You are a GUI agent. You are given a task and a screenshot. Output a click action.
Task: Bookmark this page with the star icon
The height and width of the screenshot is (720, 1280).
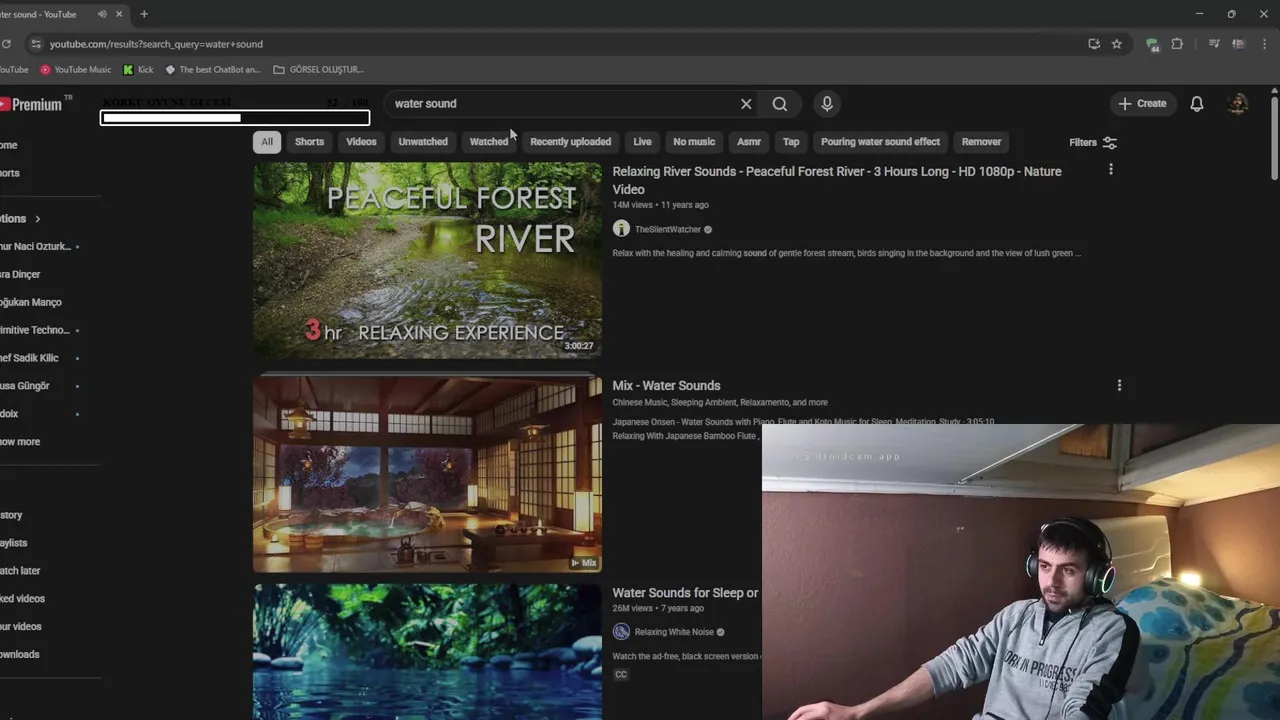click(1117, 44)
